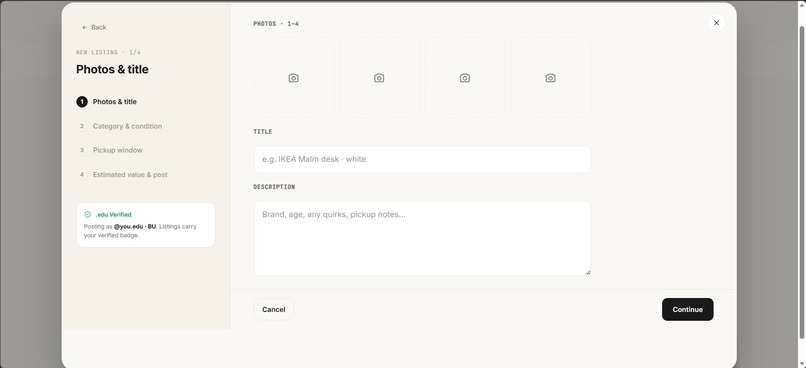
Task: Focus the Description text area
Action: tap(422, 238)
